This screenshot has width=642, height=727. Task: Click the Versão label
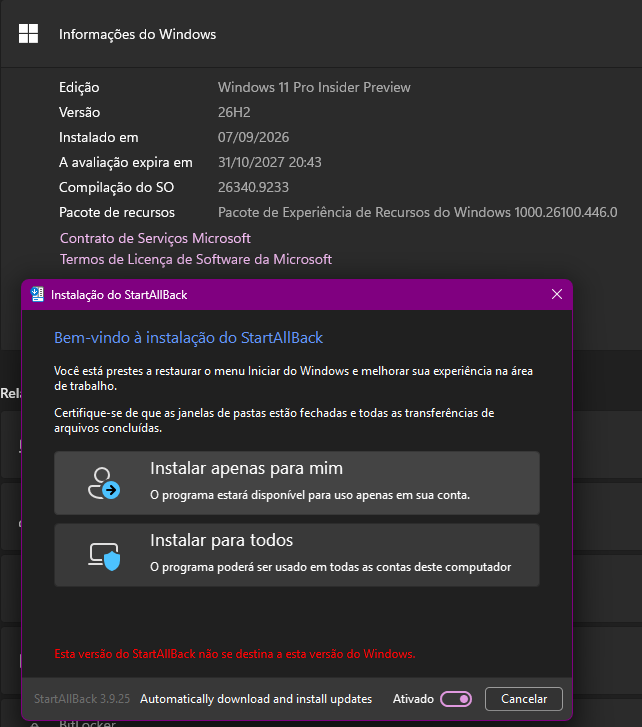click(79, 112)
